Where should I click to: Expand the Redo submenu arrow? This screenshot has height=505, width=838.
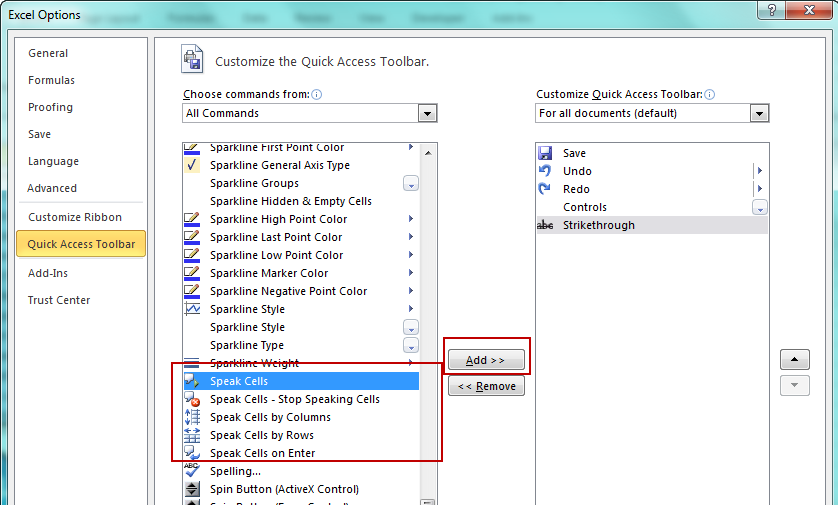pyautogui.click(x=759, y=189)
